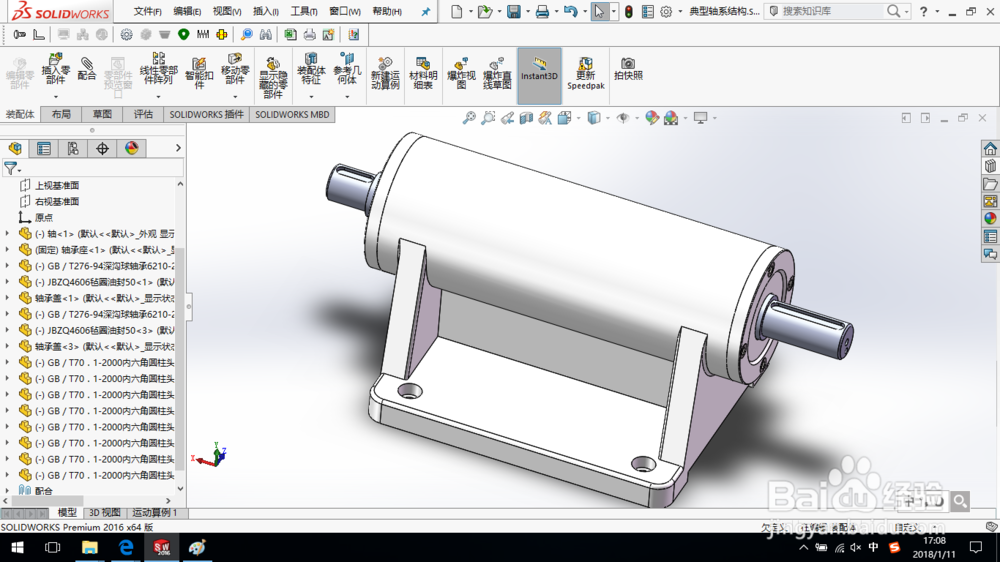Viewport: 1000px width, 562px height.
Task: Select 原点 origin in feature tree
Action: (x=44, y=218)
